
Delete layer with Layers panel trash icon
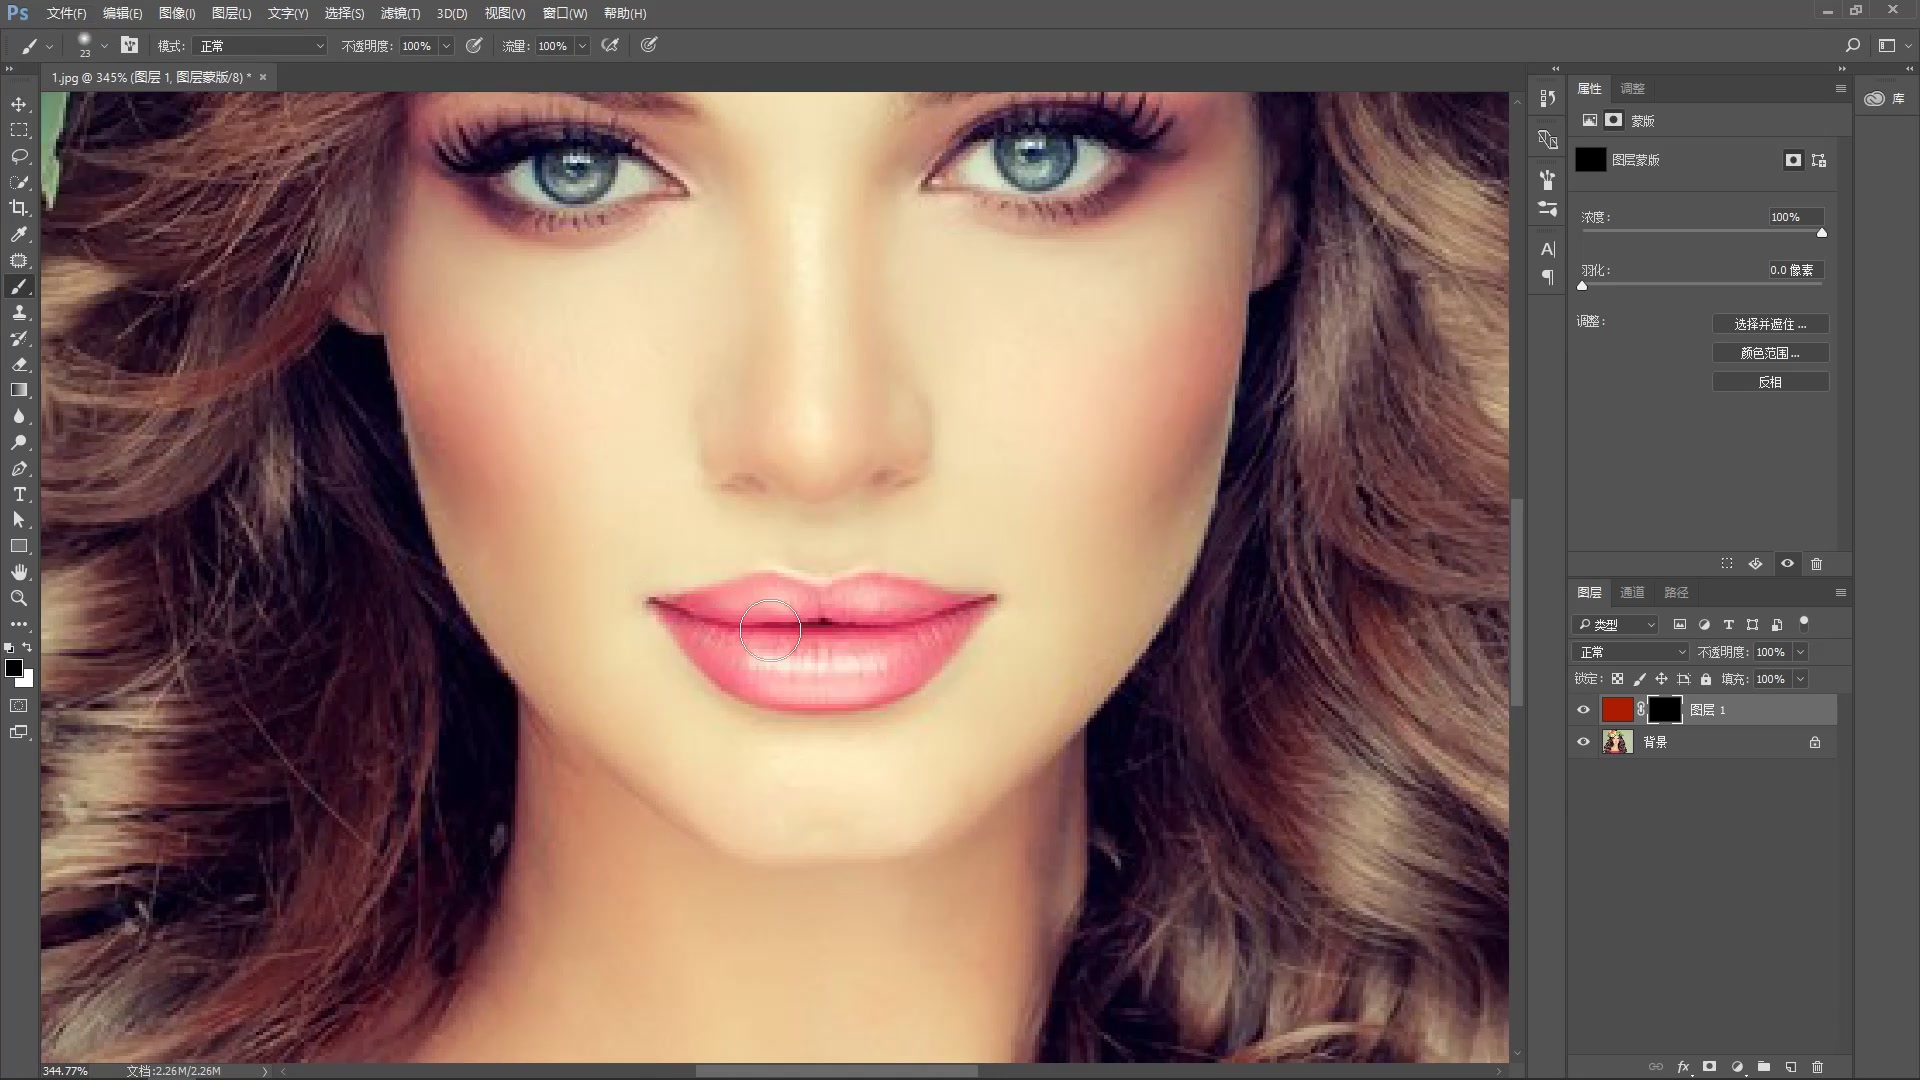pos(1818,1067)
